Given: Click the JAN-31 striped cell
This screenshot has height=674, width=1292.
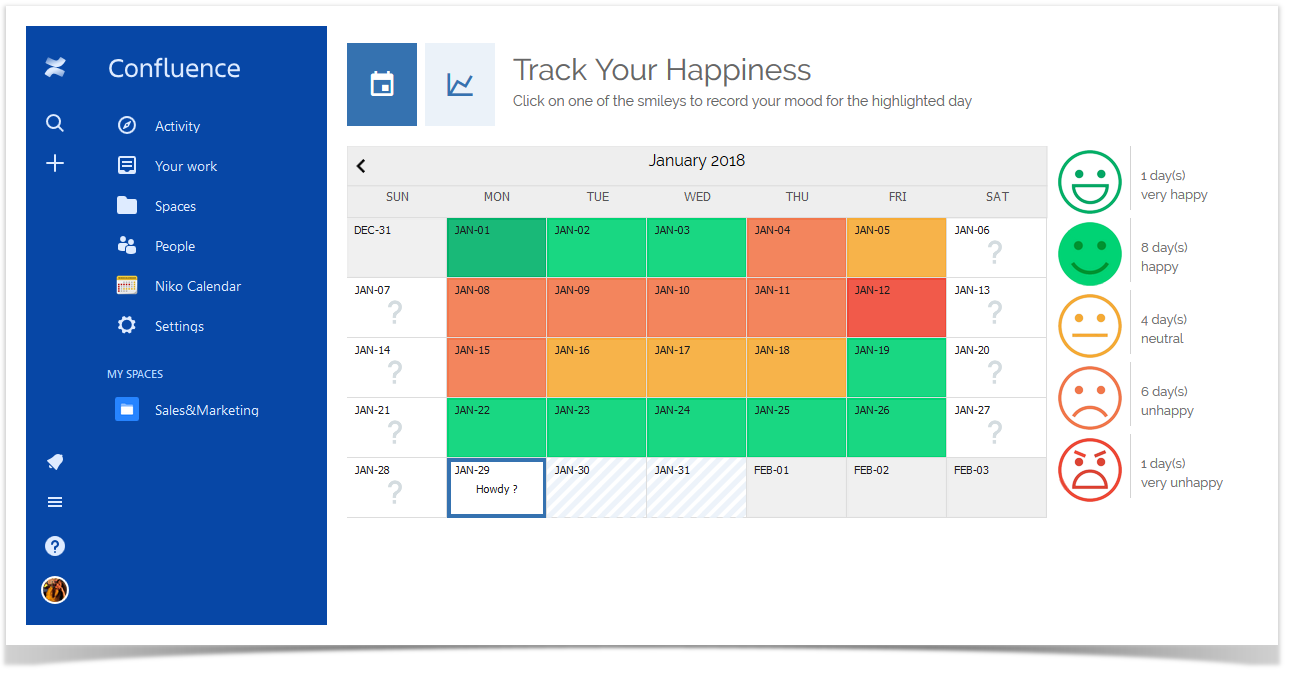Looking at the screenshot, I should [x=697, y=488].
